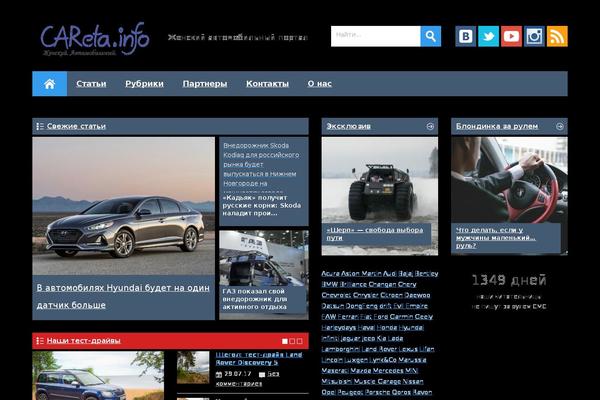Open the VK social page icon
Image resolution: width=600 pixels, height=400 pixels.
click(x=466, y=36)
